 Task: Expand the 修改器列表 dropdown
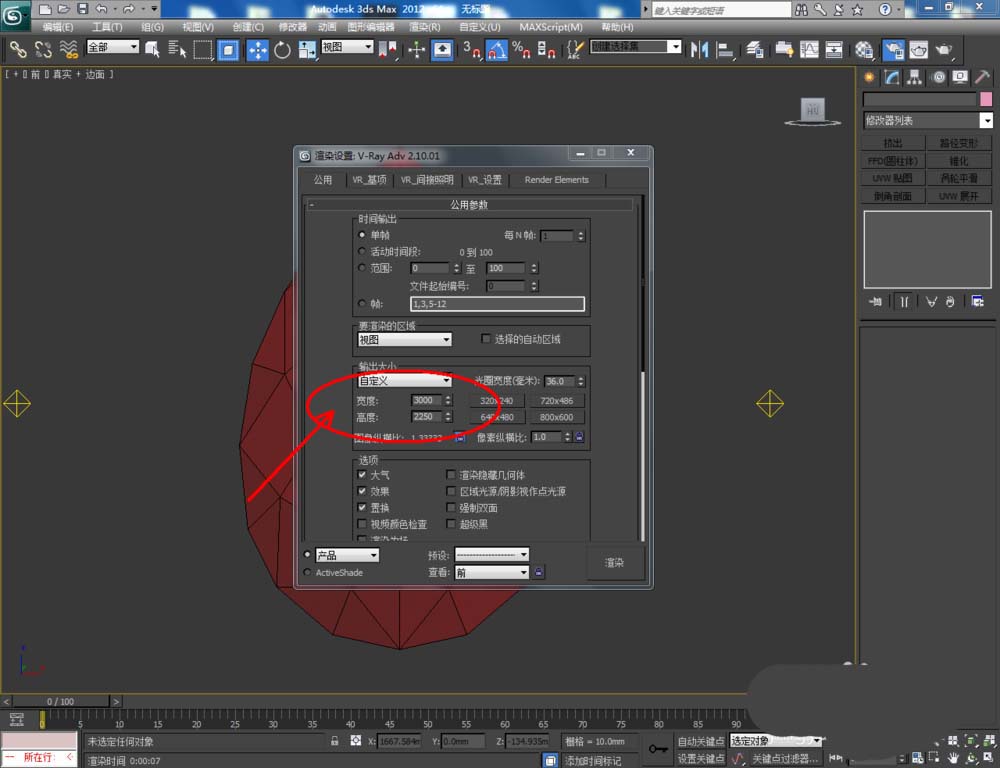986,121
